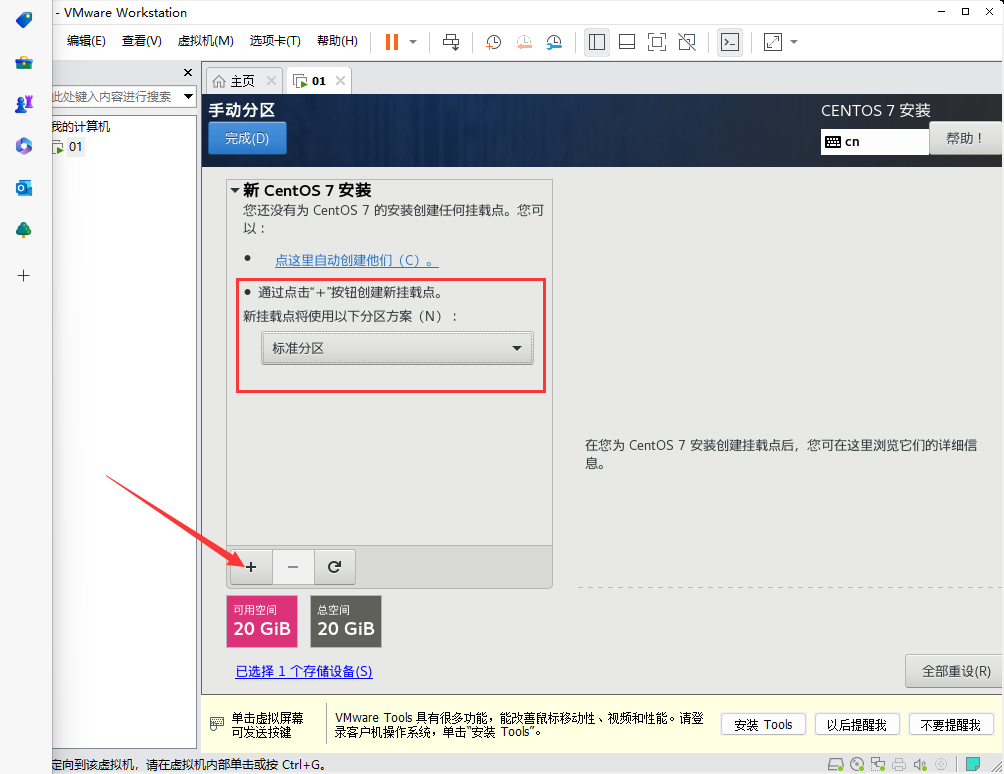This screenshot has height=774, width=1004.
Task: Revert to the previous snapshot
Action: [524, 42]
